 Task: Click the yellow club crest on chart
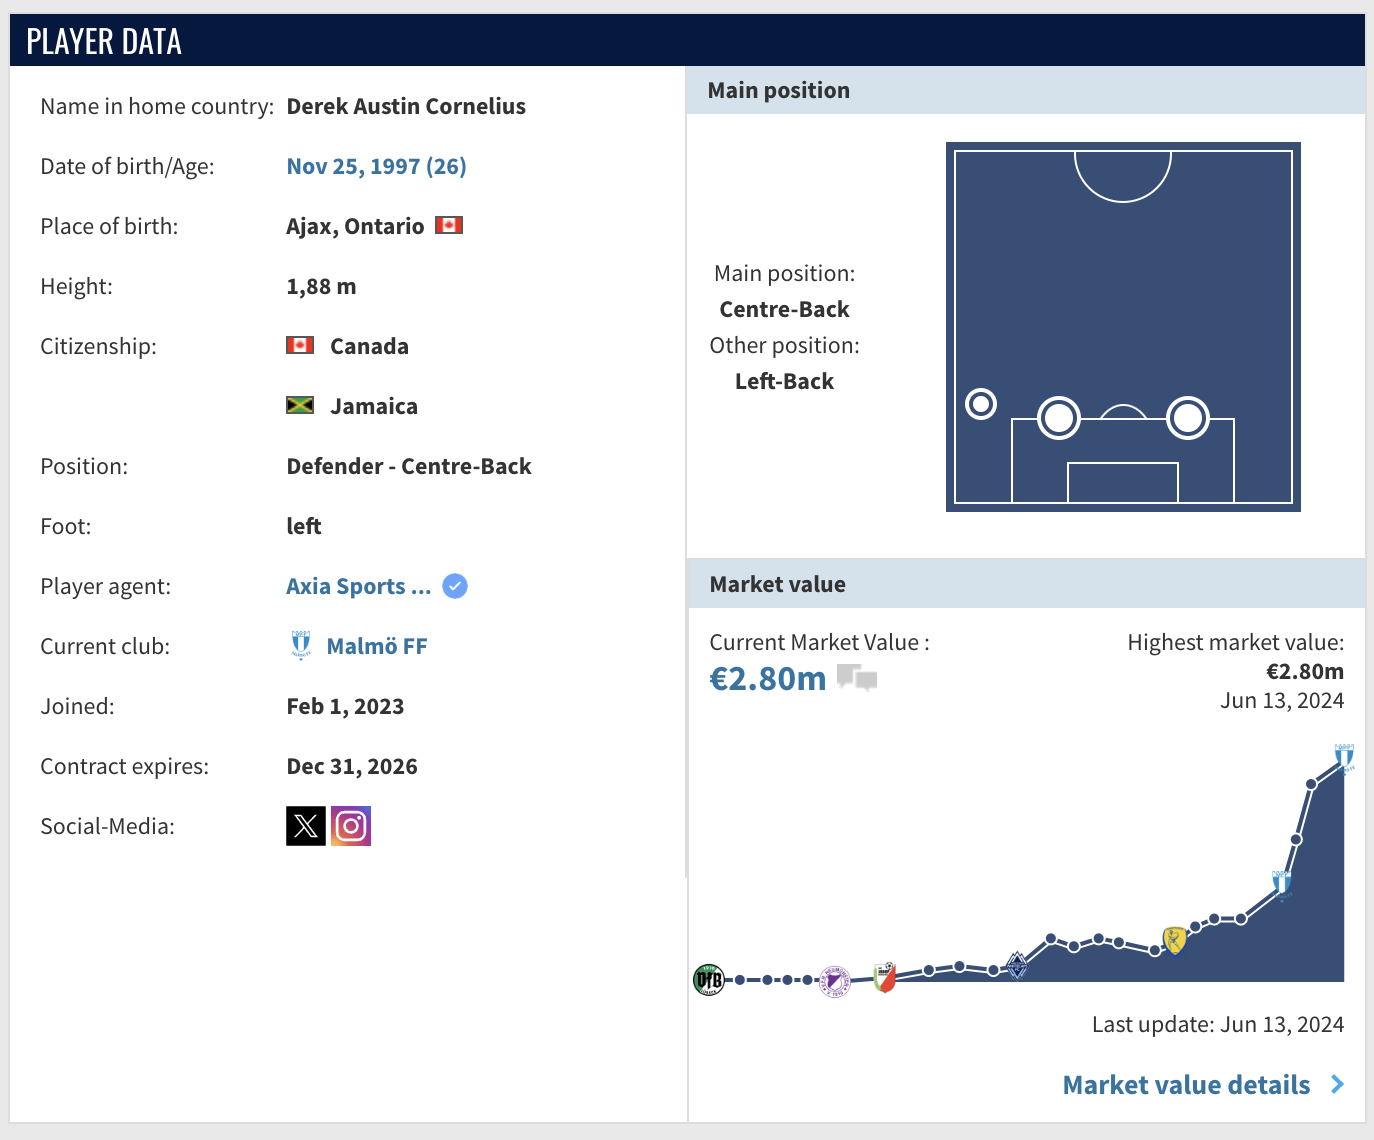tap(1175, 940)
